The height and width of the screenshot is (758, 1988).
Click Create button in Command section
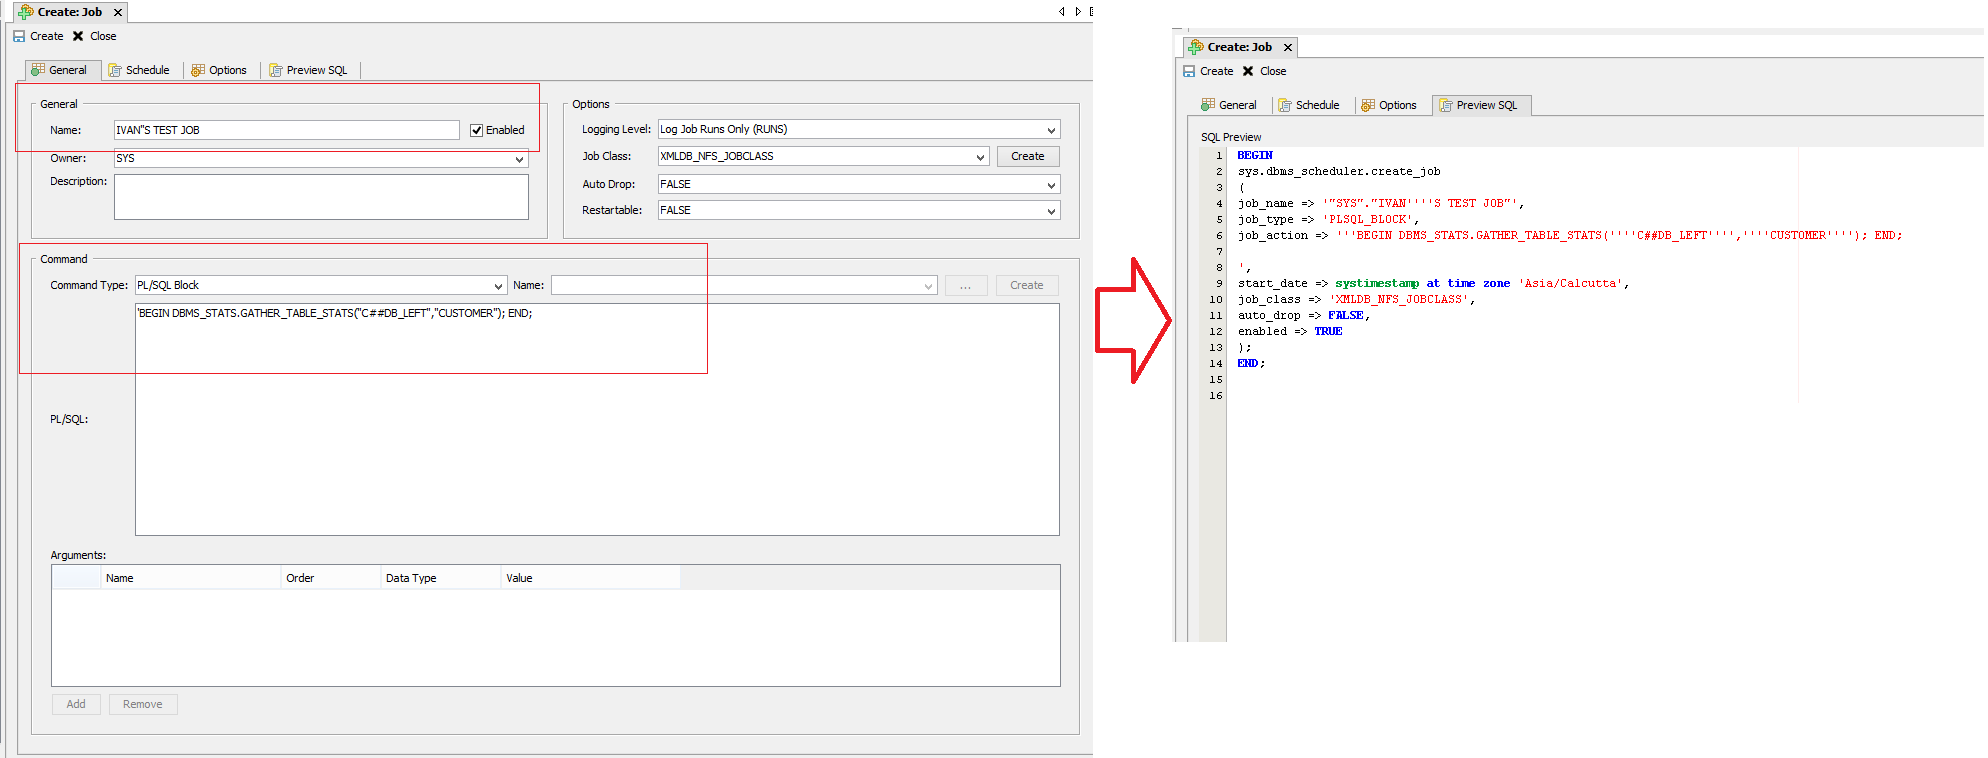coord(1027,286)
